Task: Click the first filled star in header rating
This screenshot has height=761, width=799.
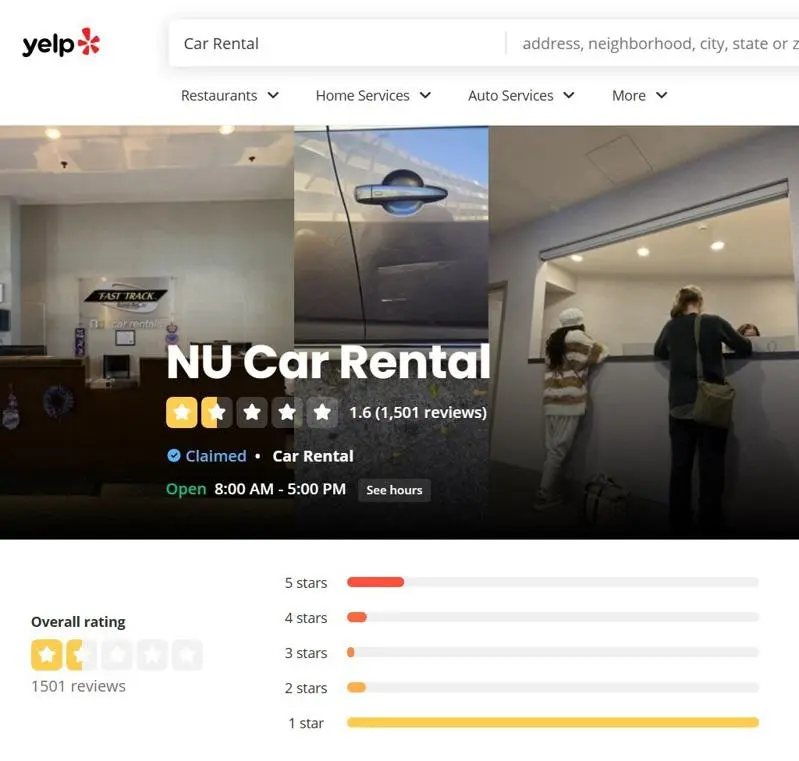Action: point(182,412)
